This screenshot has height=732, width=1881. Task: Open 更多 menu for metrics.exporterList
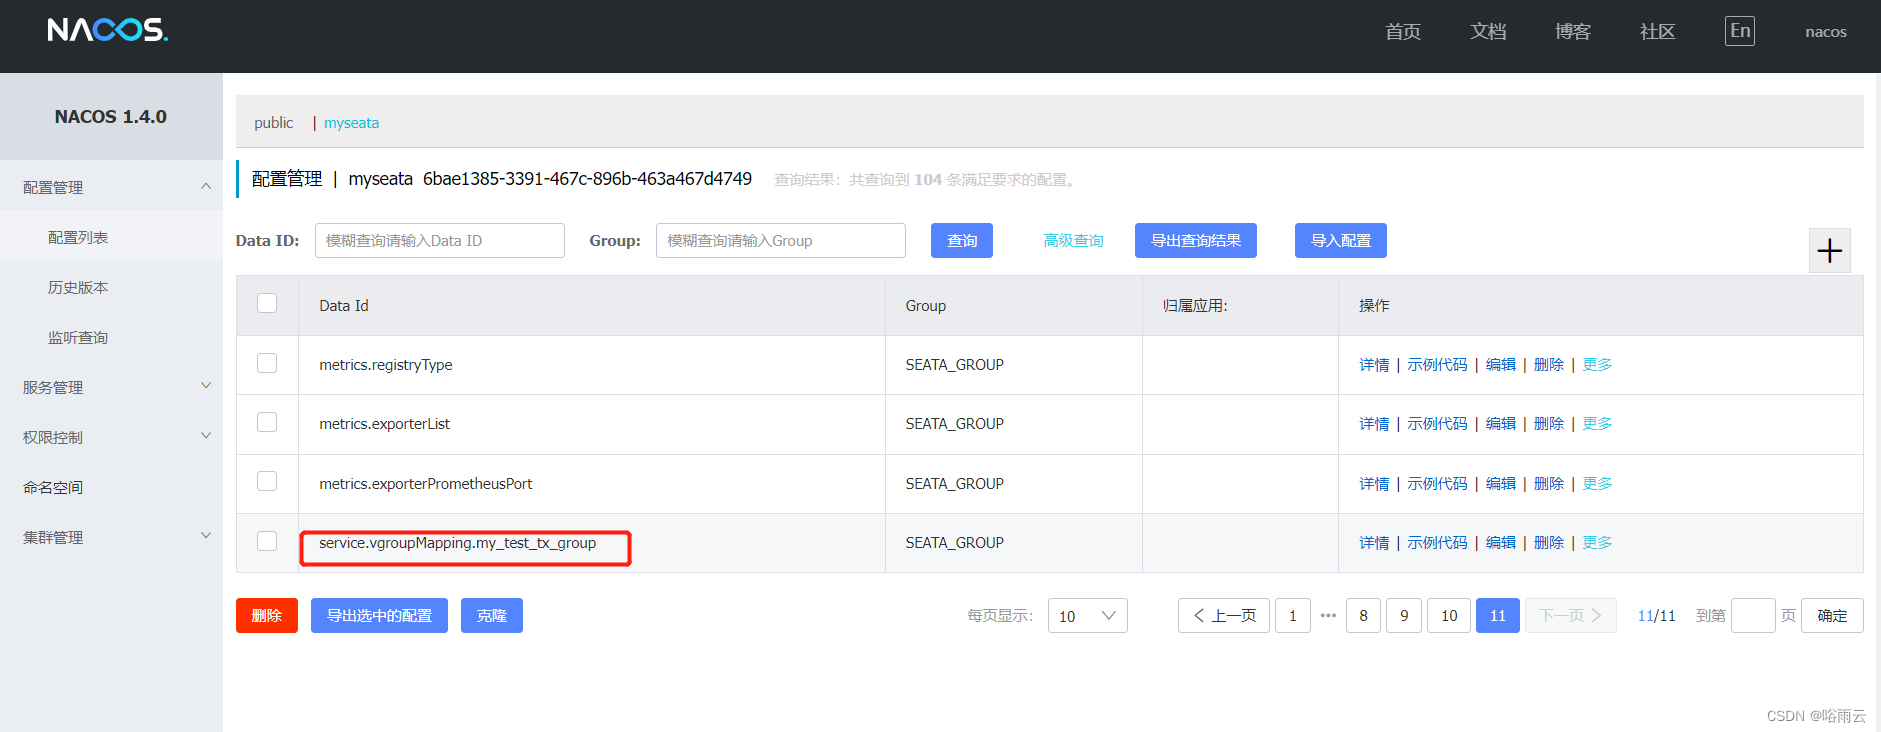[1597, 424]
